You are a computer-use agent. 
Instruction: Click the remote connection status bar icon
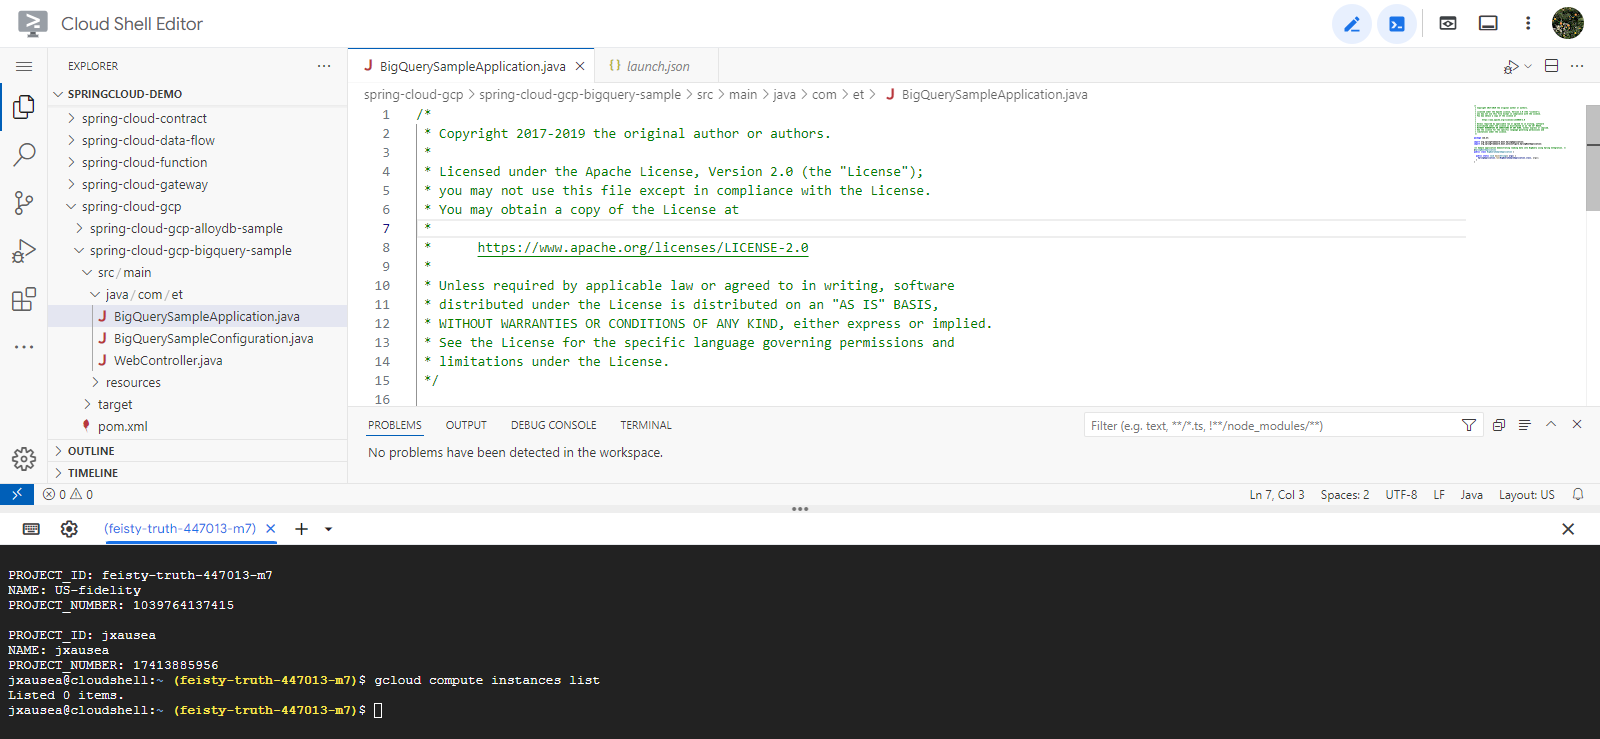coord(17,494)
